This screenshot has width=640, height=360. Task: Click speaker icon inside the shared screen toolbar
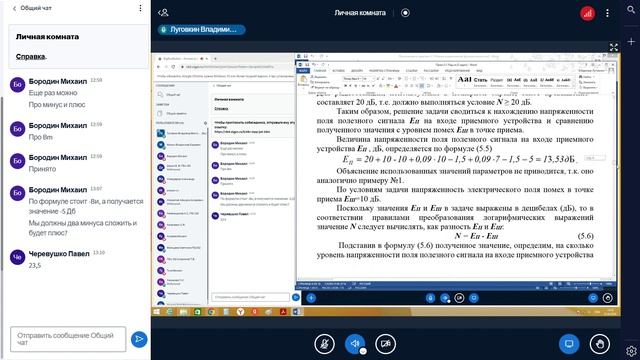pos(445,298)
